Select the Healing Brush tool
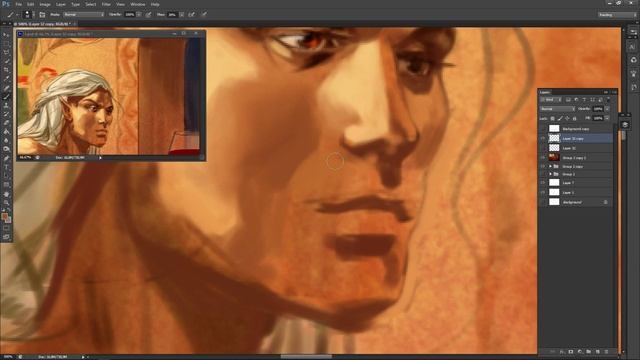640x360 pixels. tap(7, 87)
